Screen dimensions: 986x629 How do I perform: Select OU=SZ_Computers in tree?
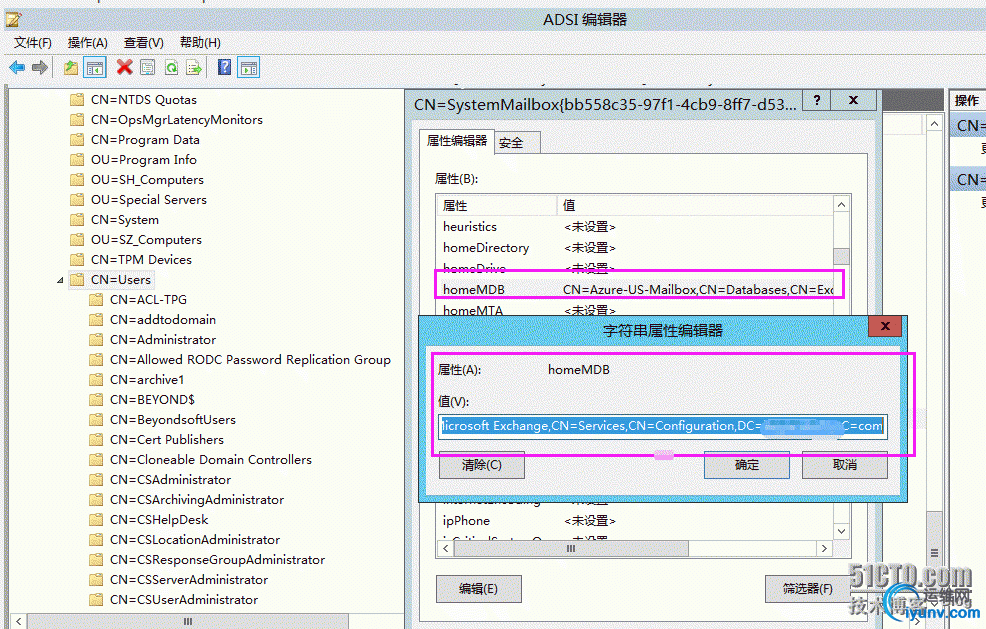(146, 240)
